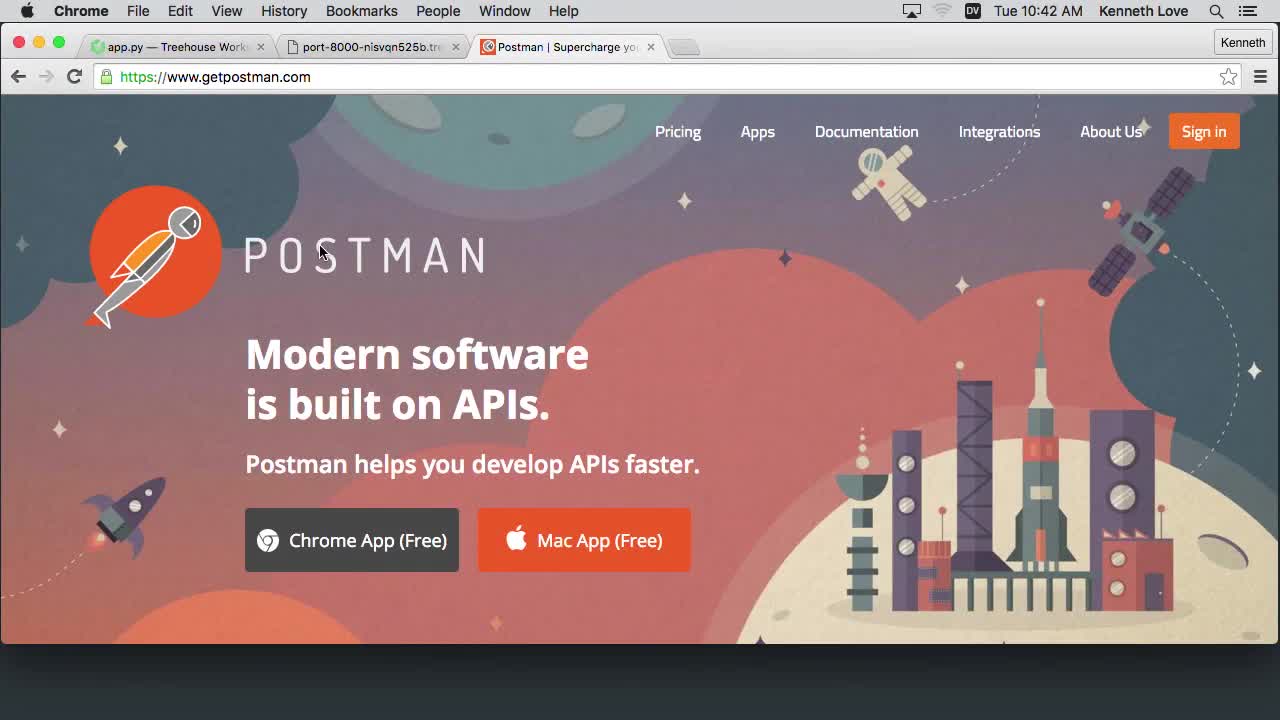Close the app.py Treehouse tab
1280x720 pixels.
pos(261,47)
